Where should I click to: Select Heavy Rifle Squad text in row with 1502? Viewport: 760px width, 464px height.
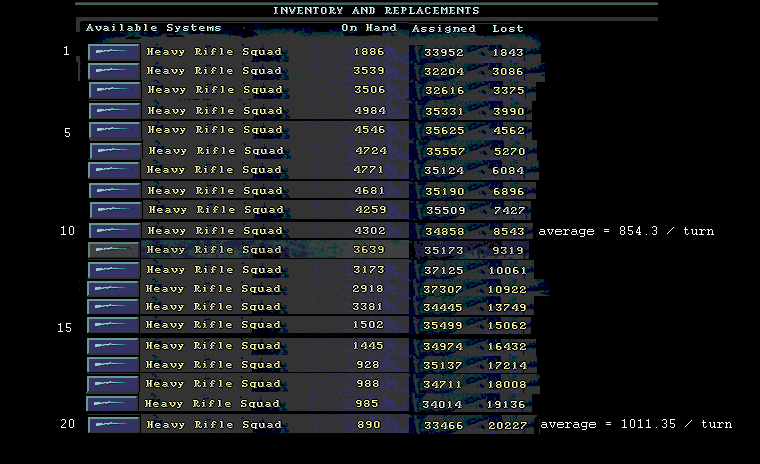pyautogui.click(x=213, y=325)
